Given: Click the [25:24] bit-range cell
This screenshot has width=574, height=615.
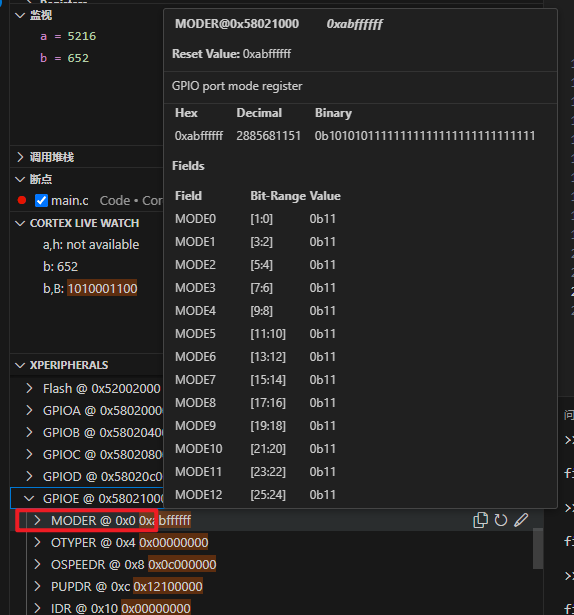Looking at the screenshot, I should (x=268, y=495).
